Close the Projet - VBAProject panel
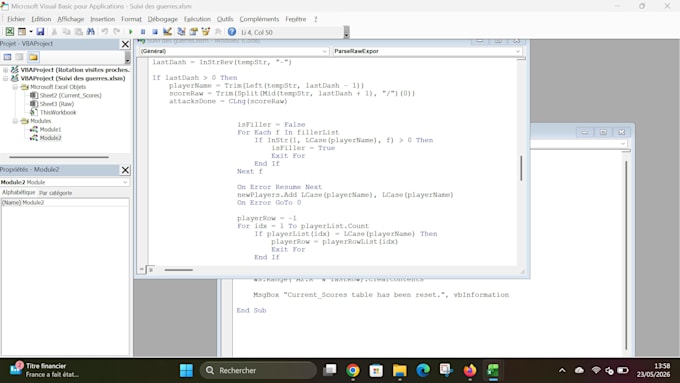The image size is (680, 383). coord(125,44)
